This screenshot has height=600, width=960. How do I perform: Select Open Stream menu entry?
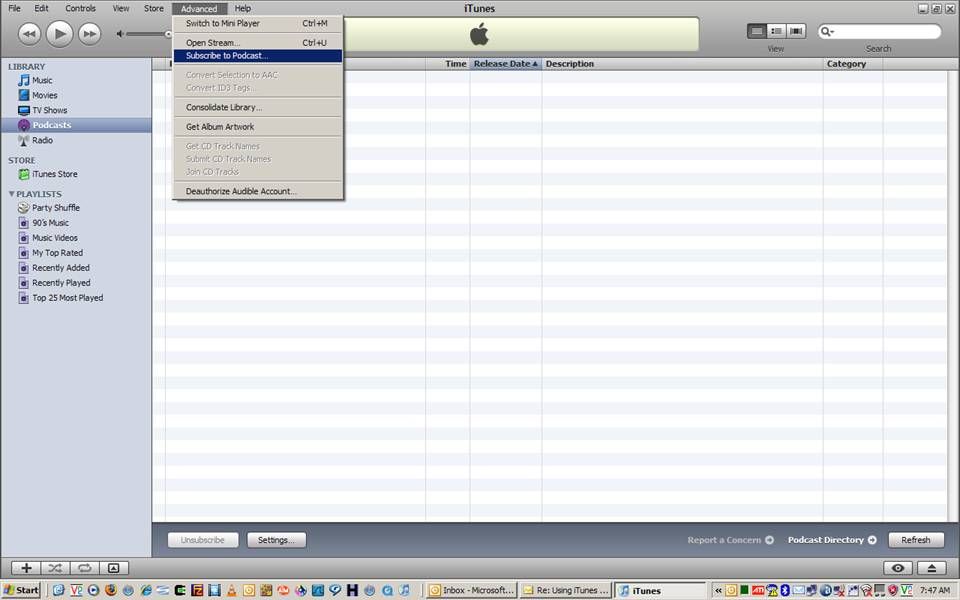pos(258,43)
